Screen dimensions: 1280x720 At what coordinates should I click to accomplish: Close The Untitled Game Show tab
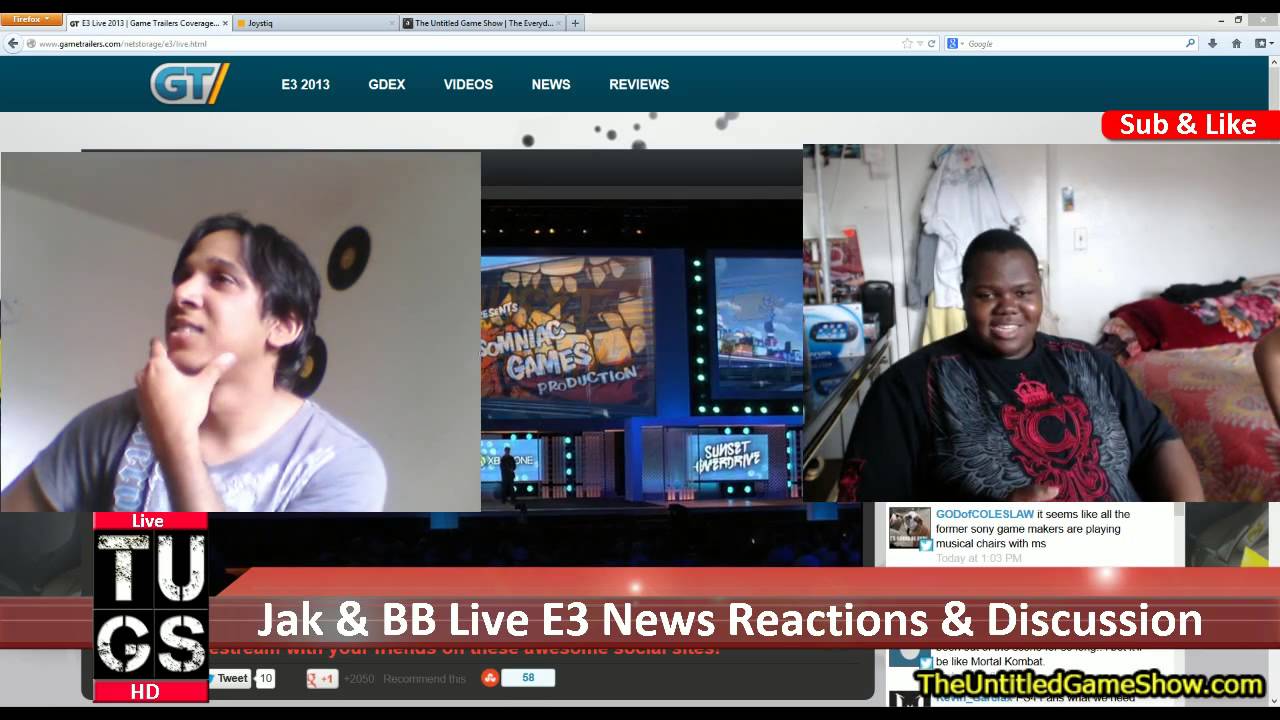[558, 23]
